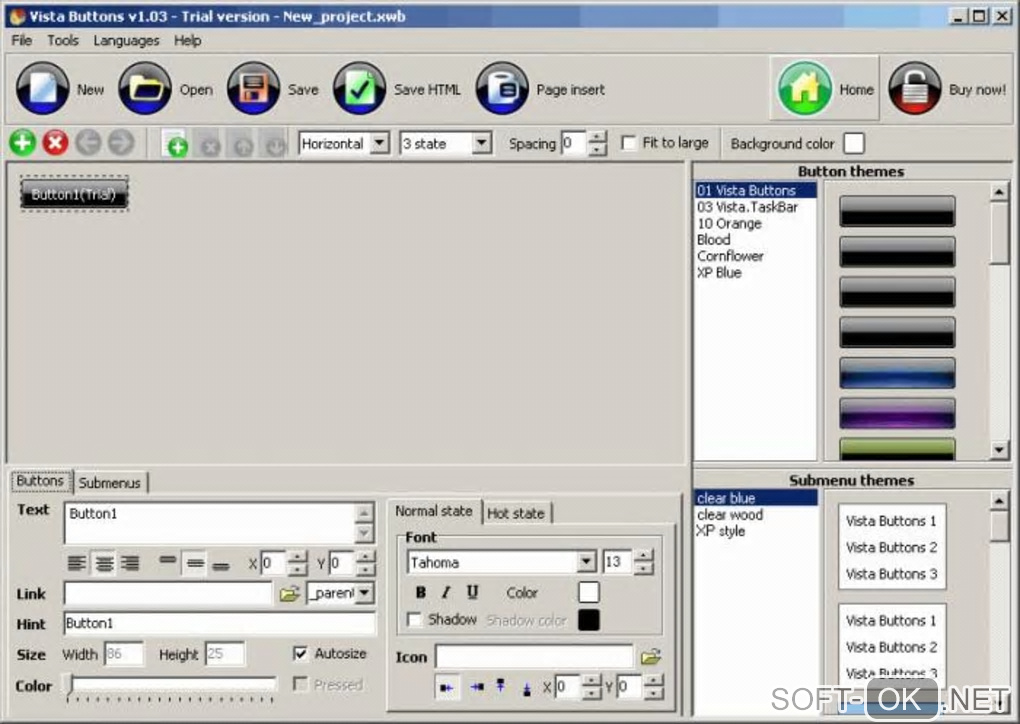This screenshot has width=1020, height=724.
Task: Select the Button1(Trial) preview button
Action: [x=74, y=194]
